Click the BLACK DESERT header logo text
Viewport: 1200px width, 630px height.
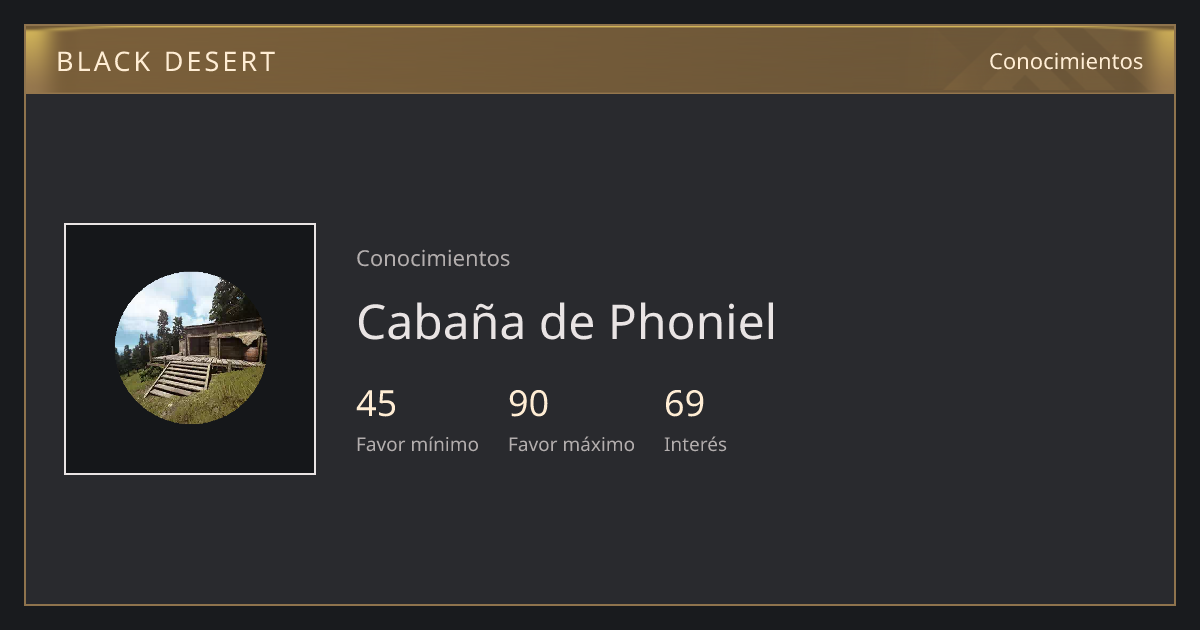pyautogui.click(x=166, y=62)
